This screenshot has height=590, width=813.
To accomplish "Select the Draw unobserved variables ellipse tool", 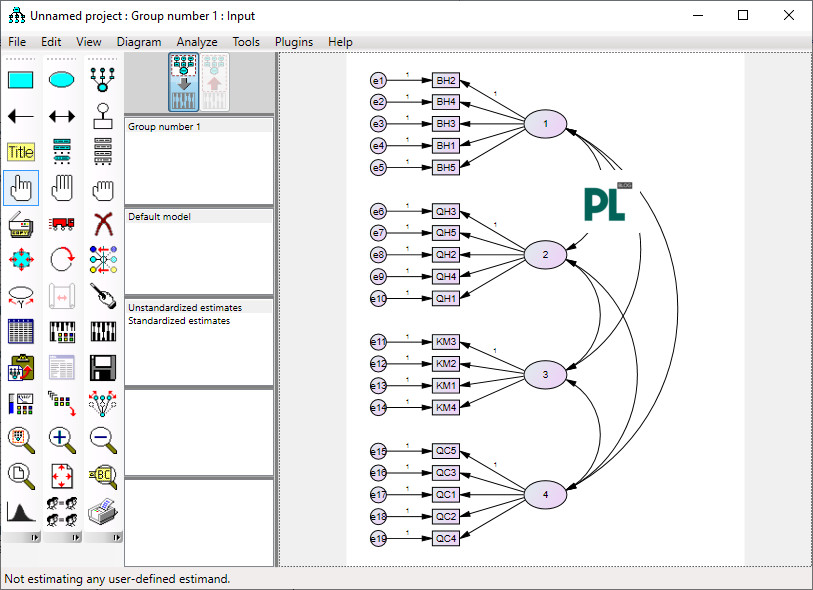I will click(61, 78).
